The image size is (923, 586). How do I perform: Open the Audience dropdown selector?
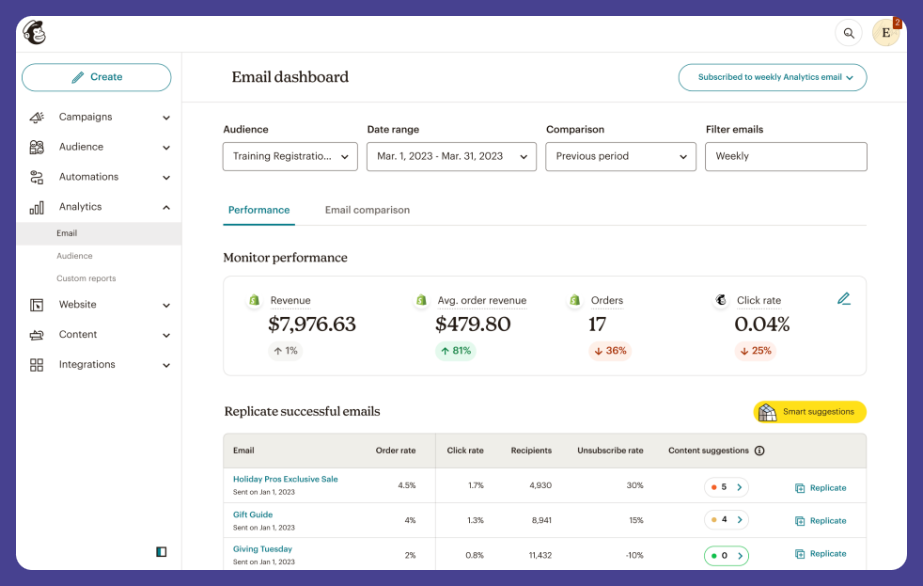(x=290, y=157)
